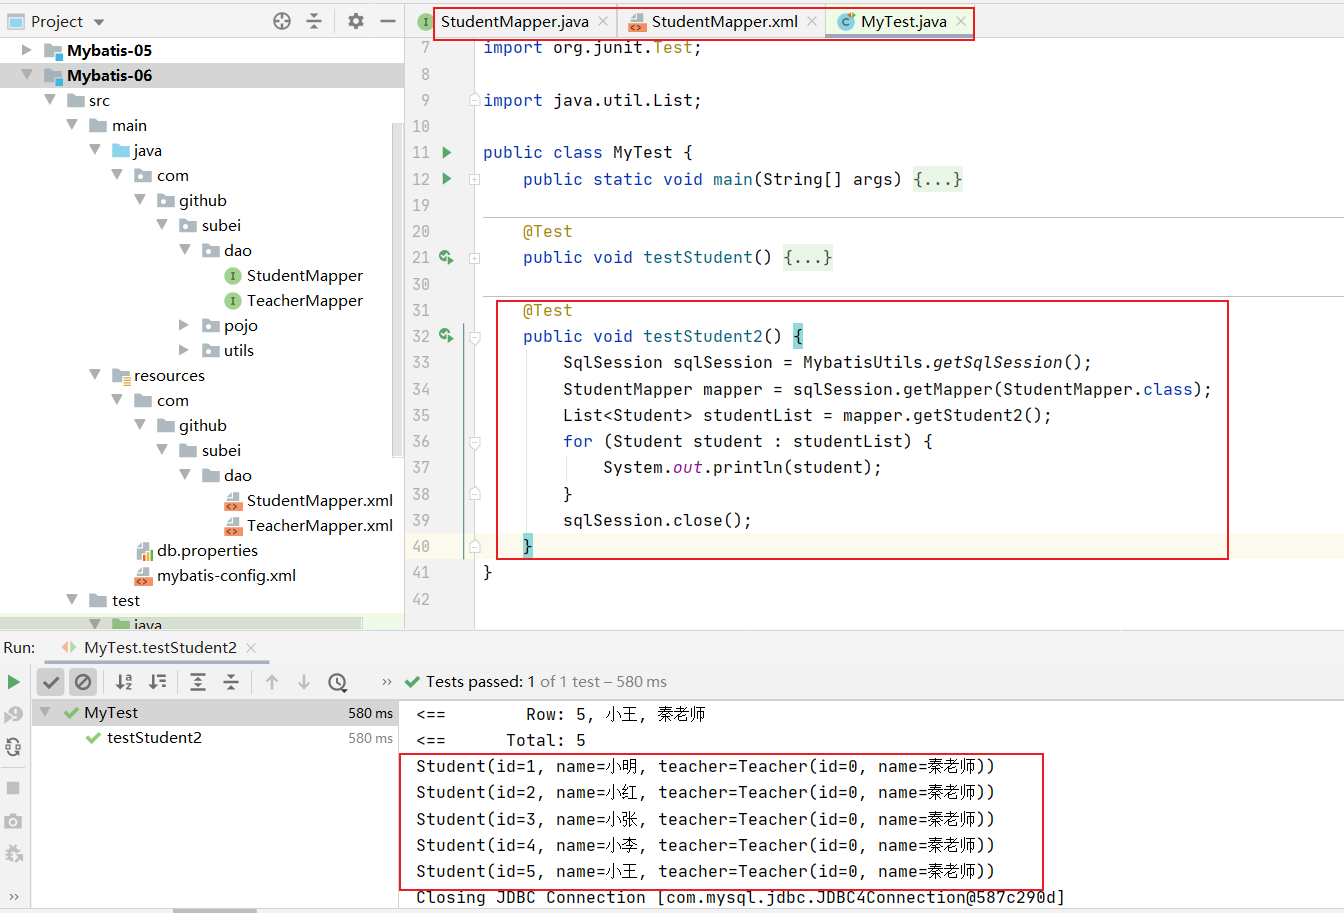Run class MyTest from gutter arrow
Image resolution: width=1344 pixels, height=913 pixels.
coord(447,153)
